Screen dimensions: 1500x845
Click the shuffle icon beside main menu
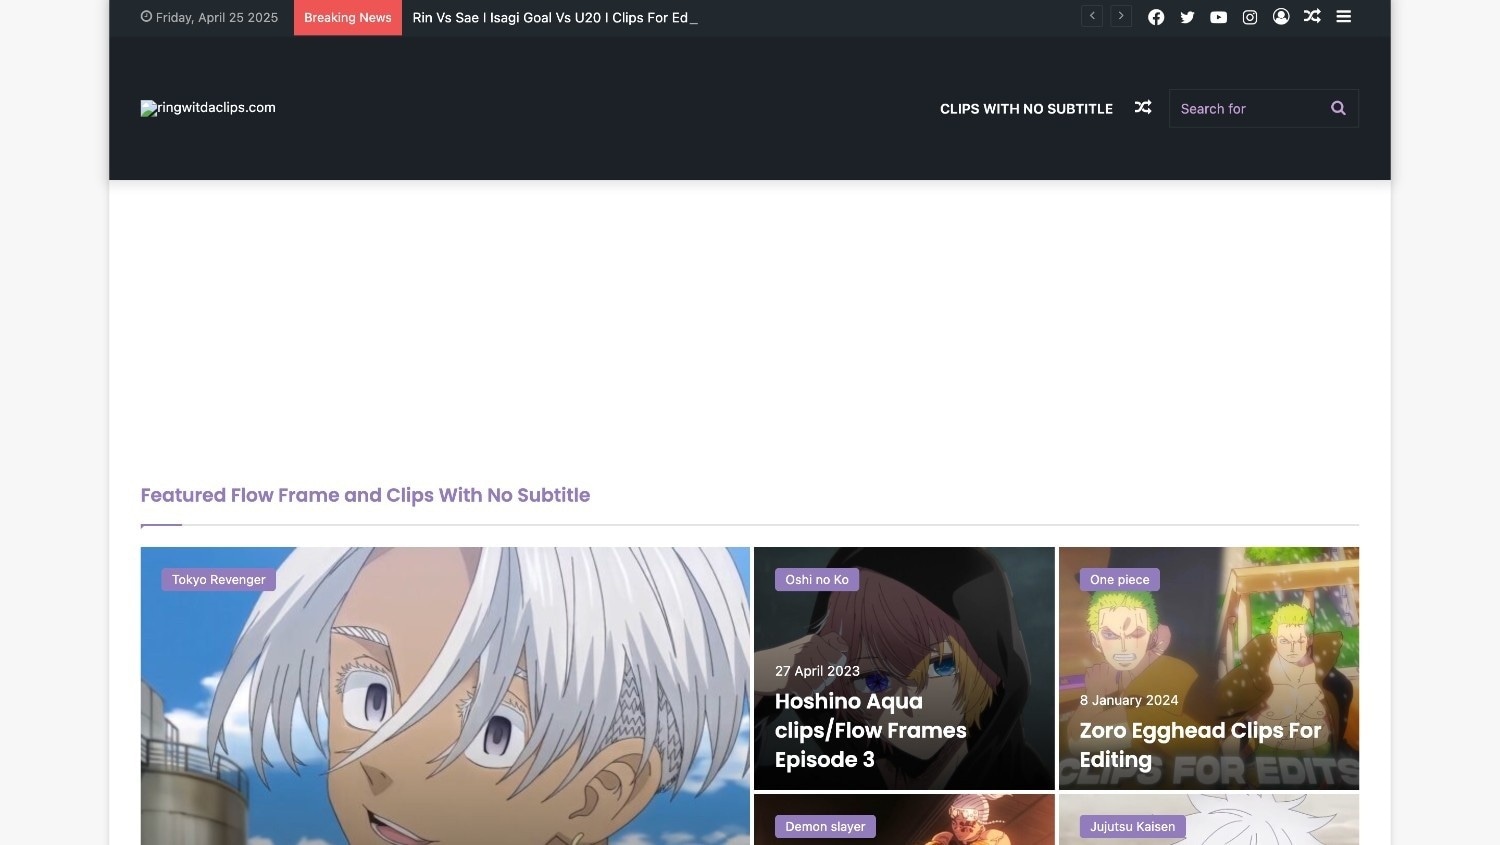[x=1143, y=108]
